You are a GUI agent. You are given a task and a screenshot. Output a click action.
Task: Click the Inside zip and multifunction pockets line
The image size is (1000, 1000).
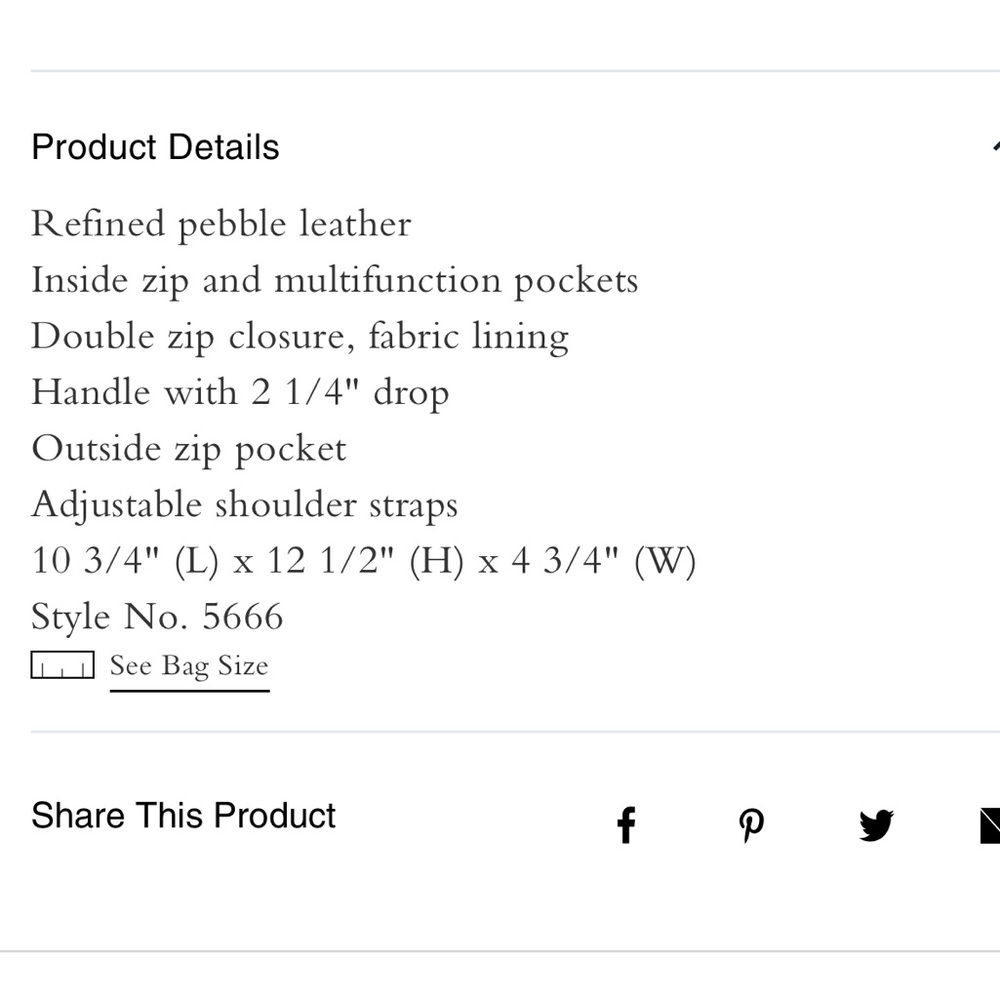pos(334,280)
